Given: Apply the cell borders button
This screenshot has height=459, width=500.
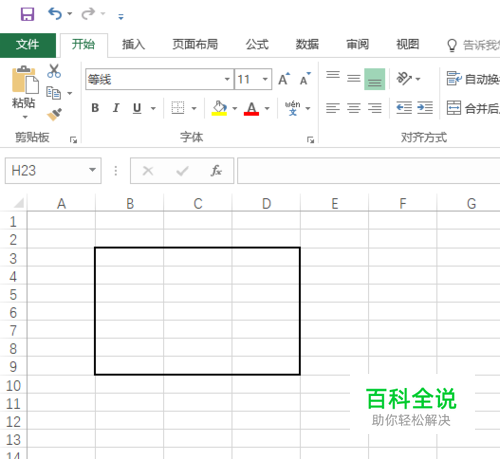Looking at the screenshot, I should pos(178,108).
